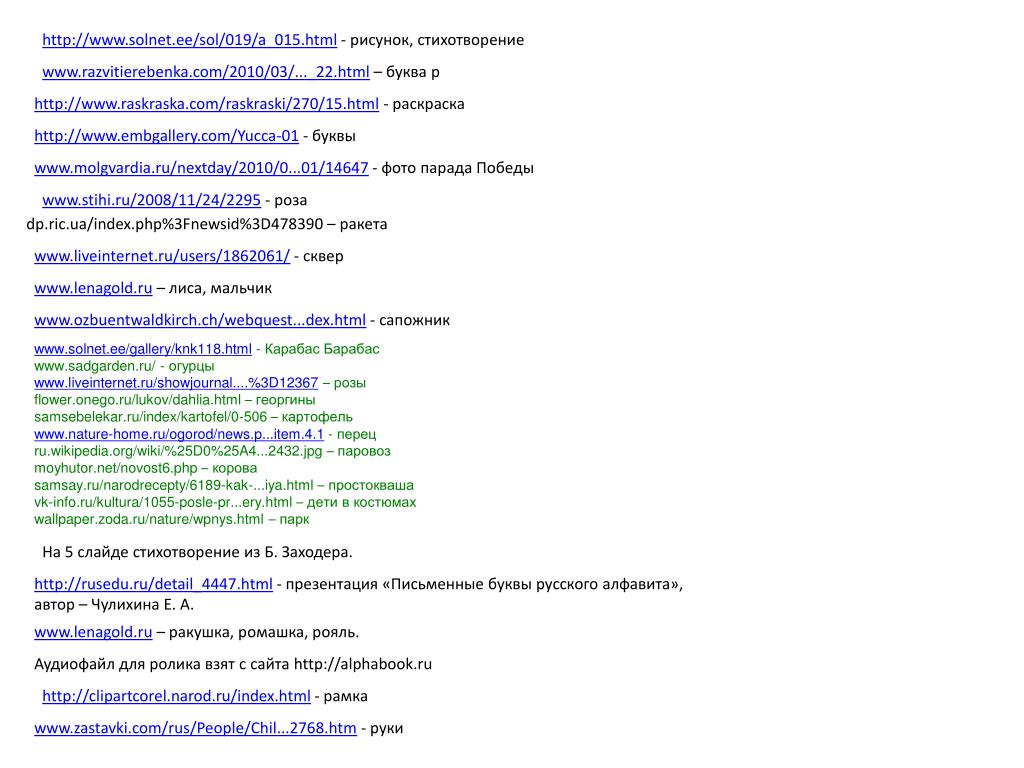
Task: Select the dp.ric.ua ракета text line
Action: pos(206,224)
